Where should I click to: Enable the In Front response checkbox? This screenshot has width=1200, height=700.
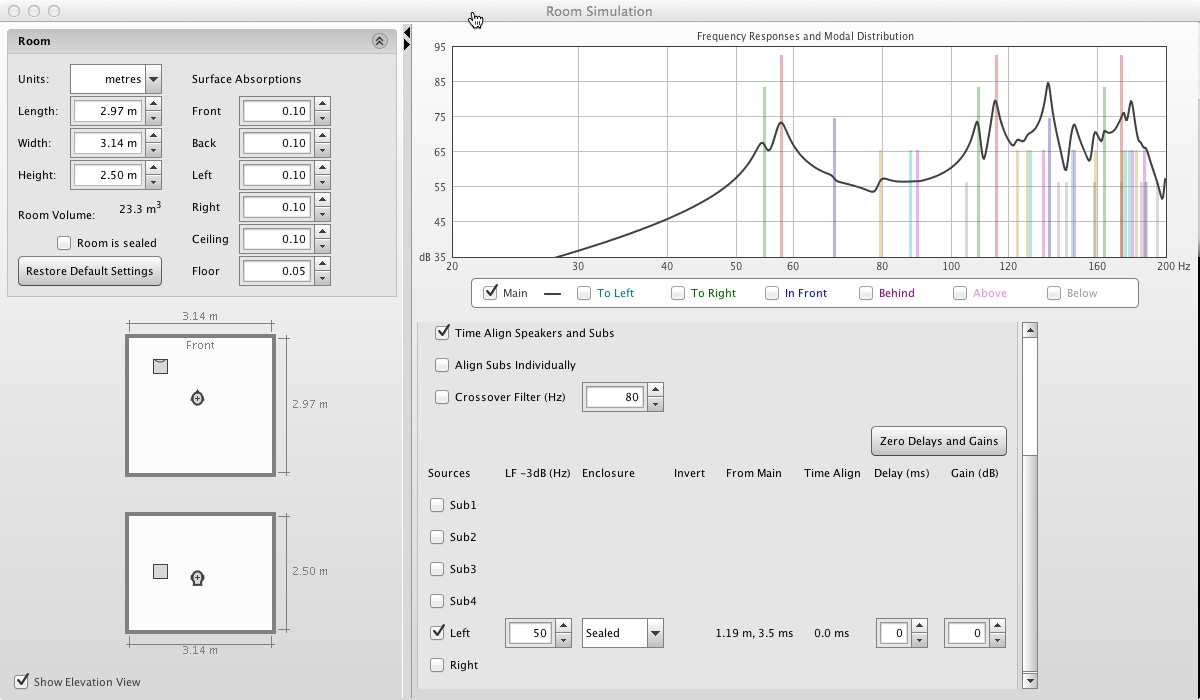(x=772, y=293)
